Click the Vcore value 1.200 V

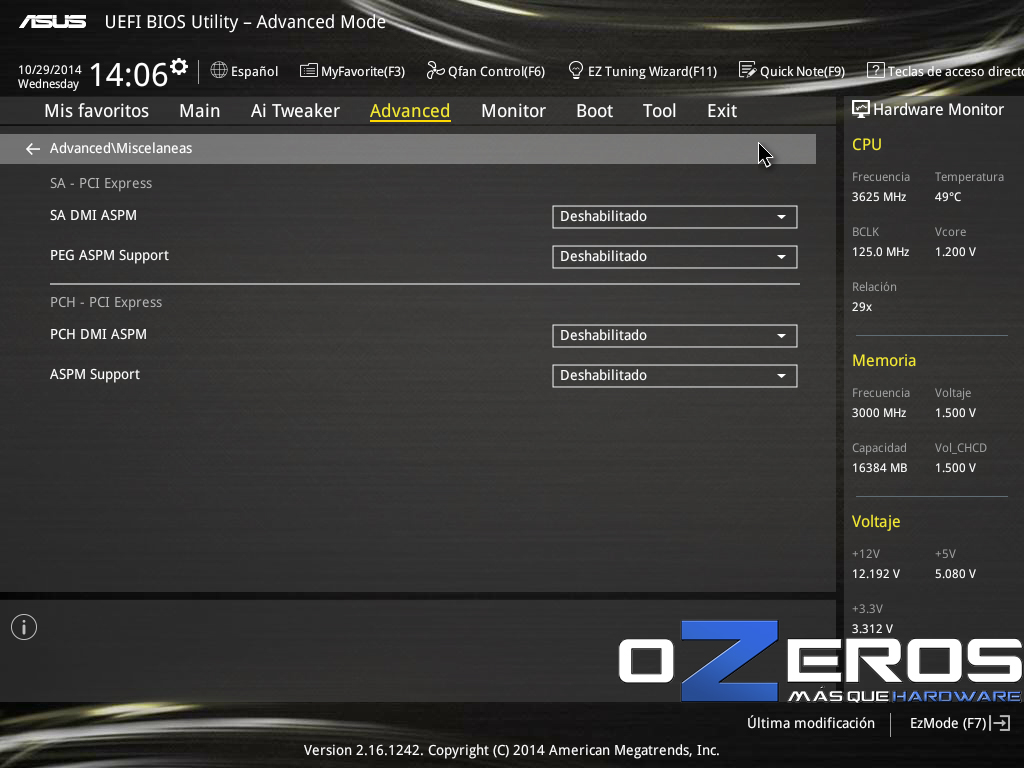tap(955, 251)
